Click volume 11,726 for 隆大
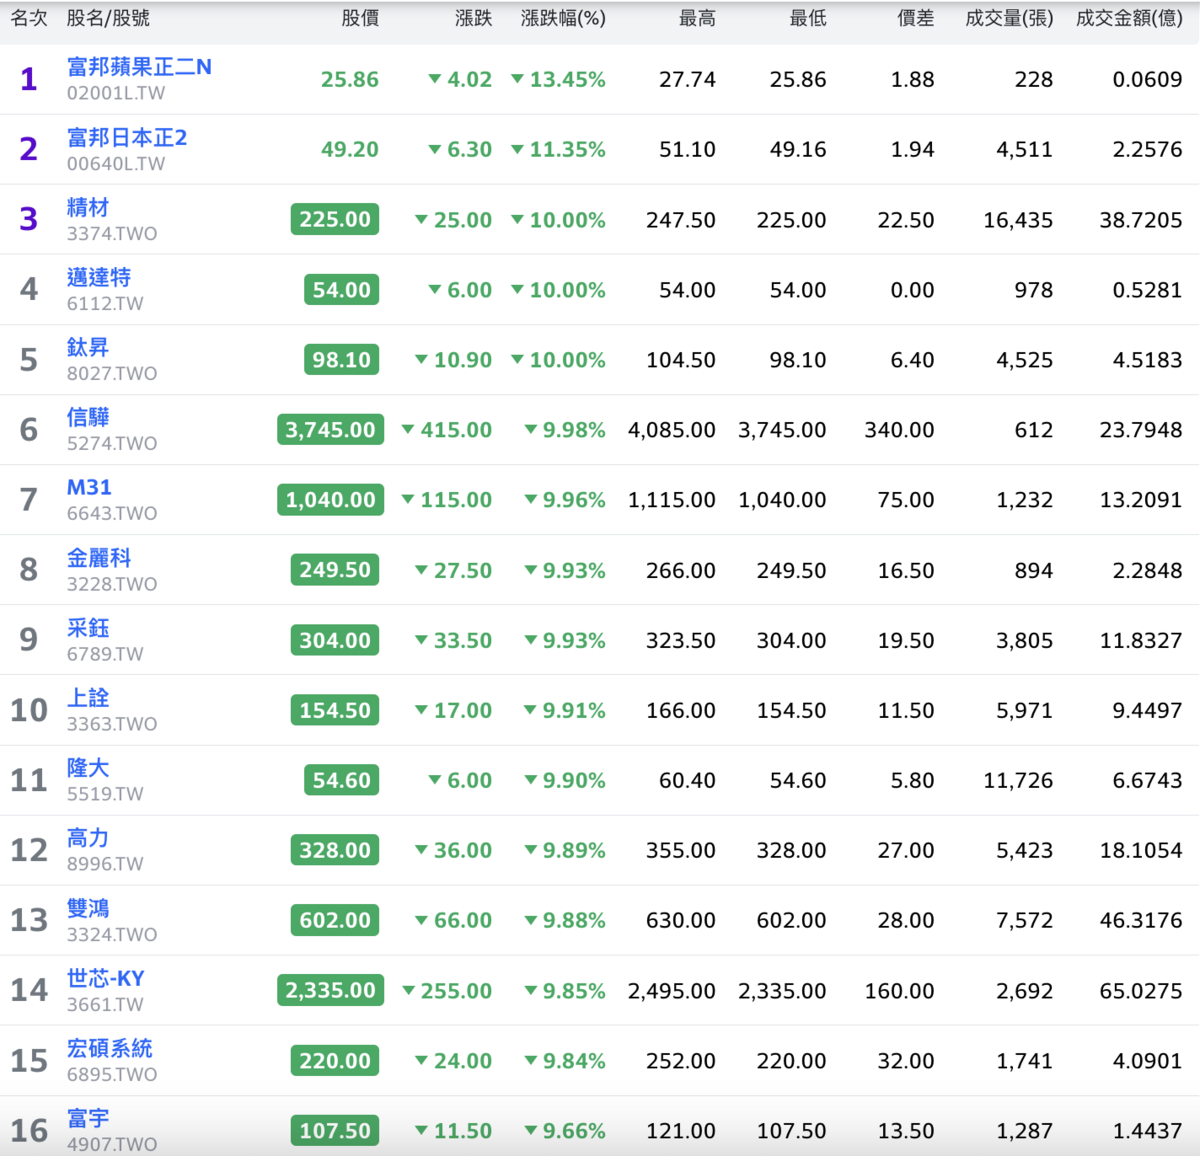The height and width of the screenshot is (1156, 1200). [1018, 780]
